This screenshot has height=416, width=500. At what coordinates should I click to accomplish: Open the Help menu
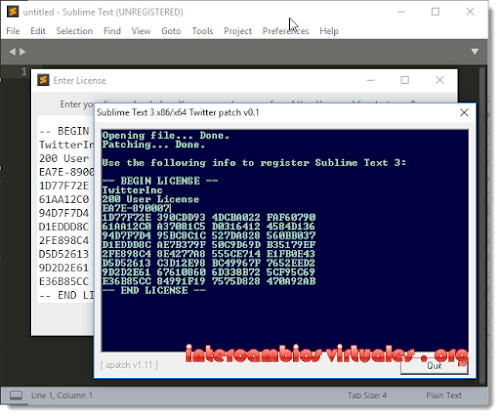(329, 31)
